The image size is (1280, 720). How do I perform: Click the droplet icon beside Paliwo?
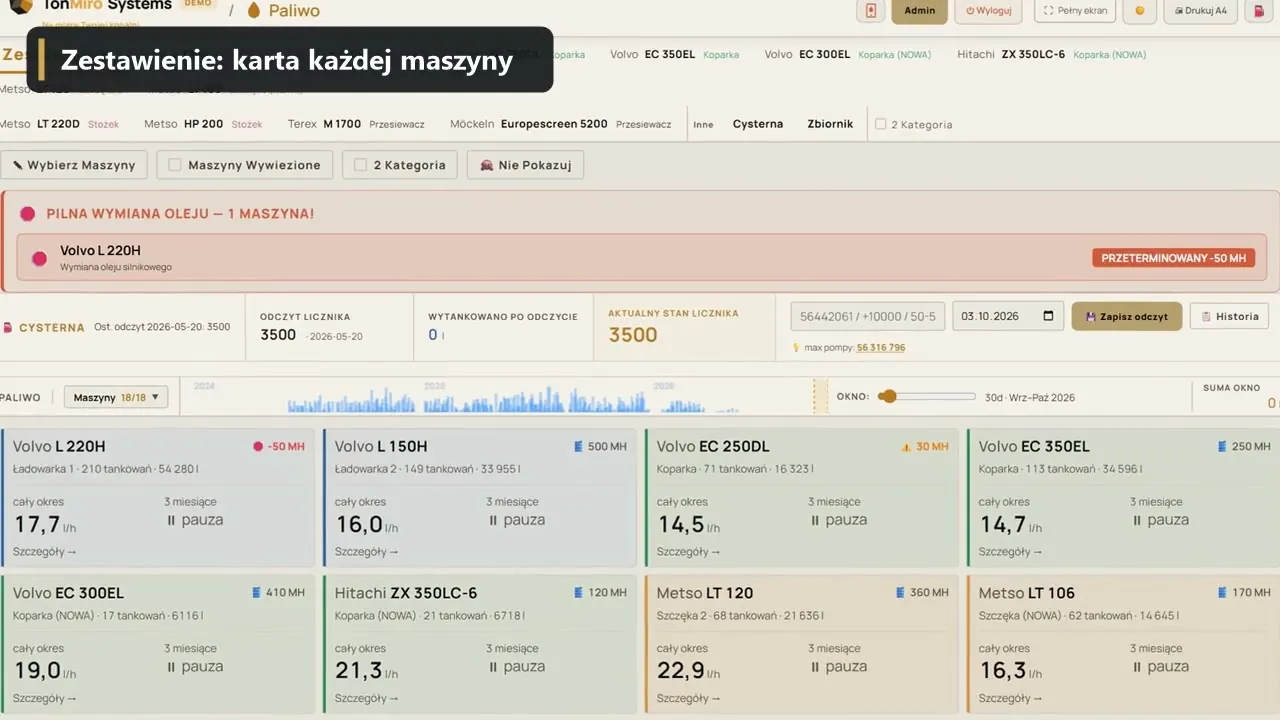click(x=254, y=11)
